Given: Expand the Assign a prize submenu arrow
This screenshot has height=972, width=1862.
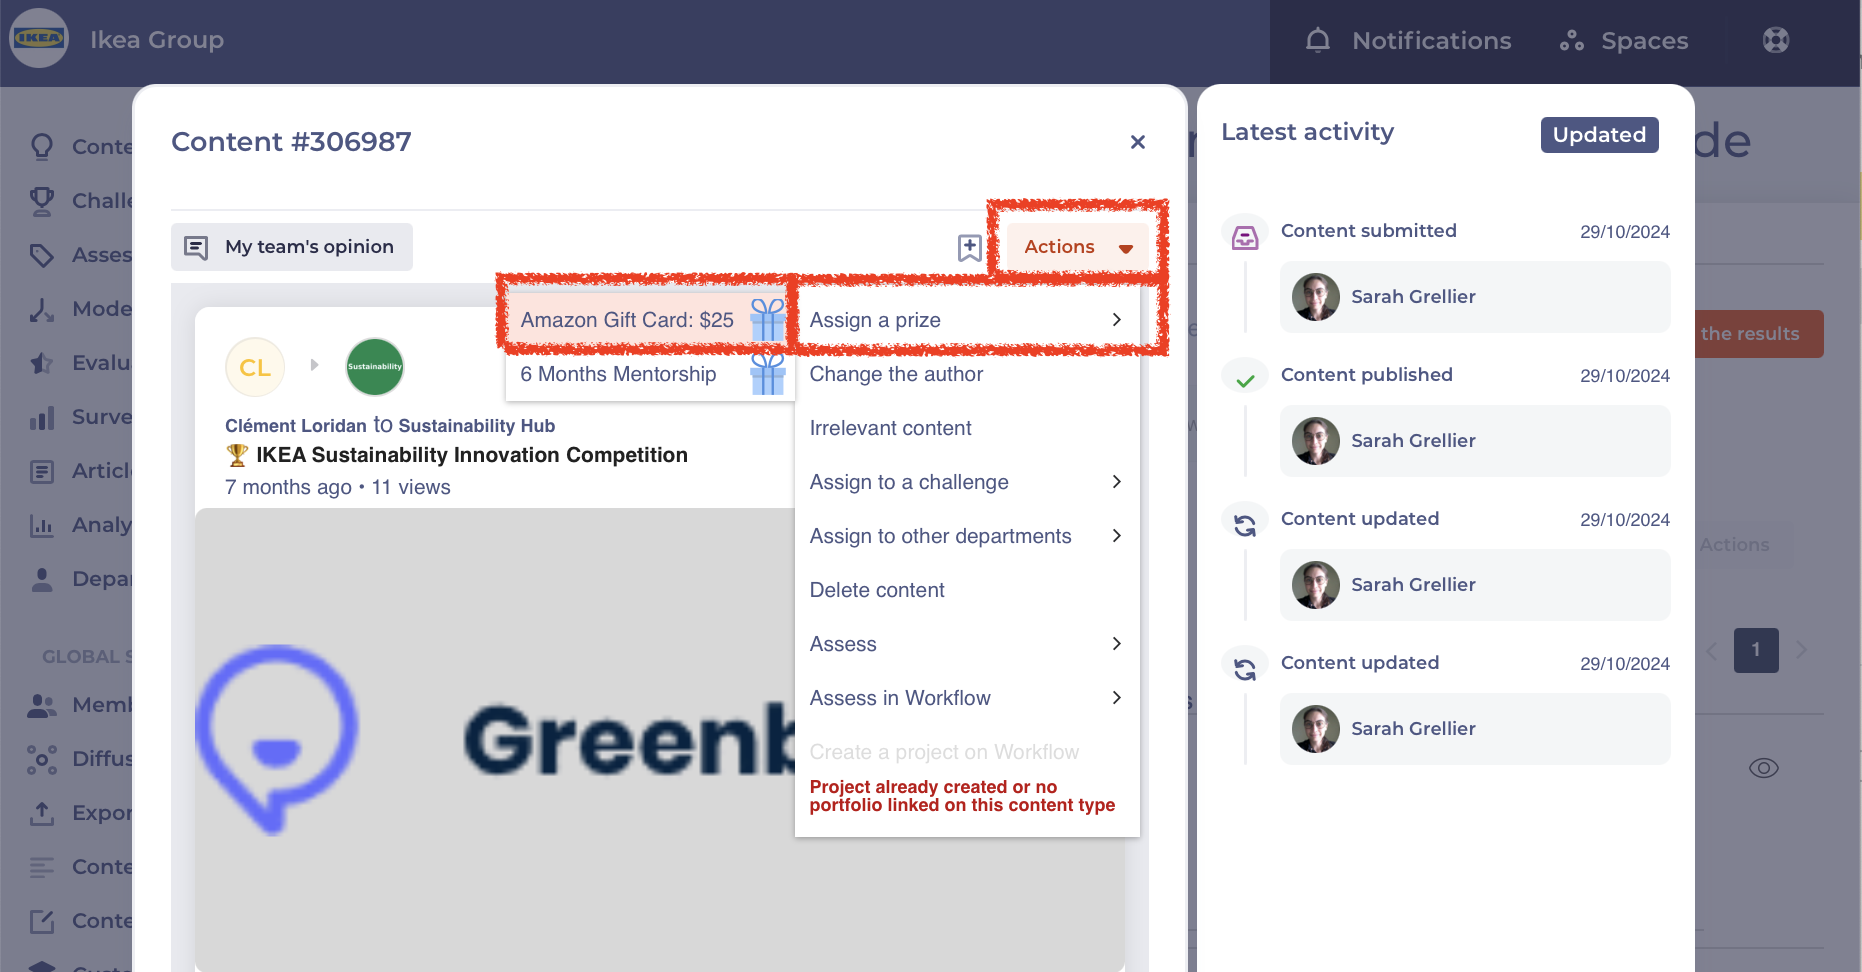Looking at the screenshot, I should 1117,320.
